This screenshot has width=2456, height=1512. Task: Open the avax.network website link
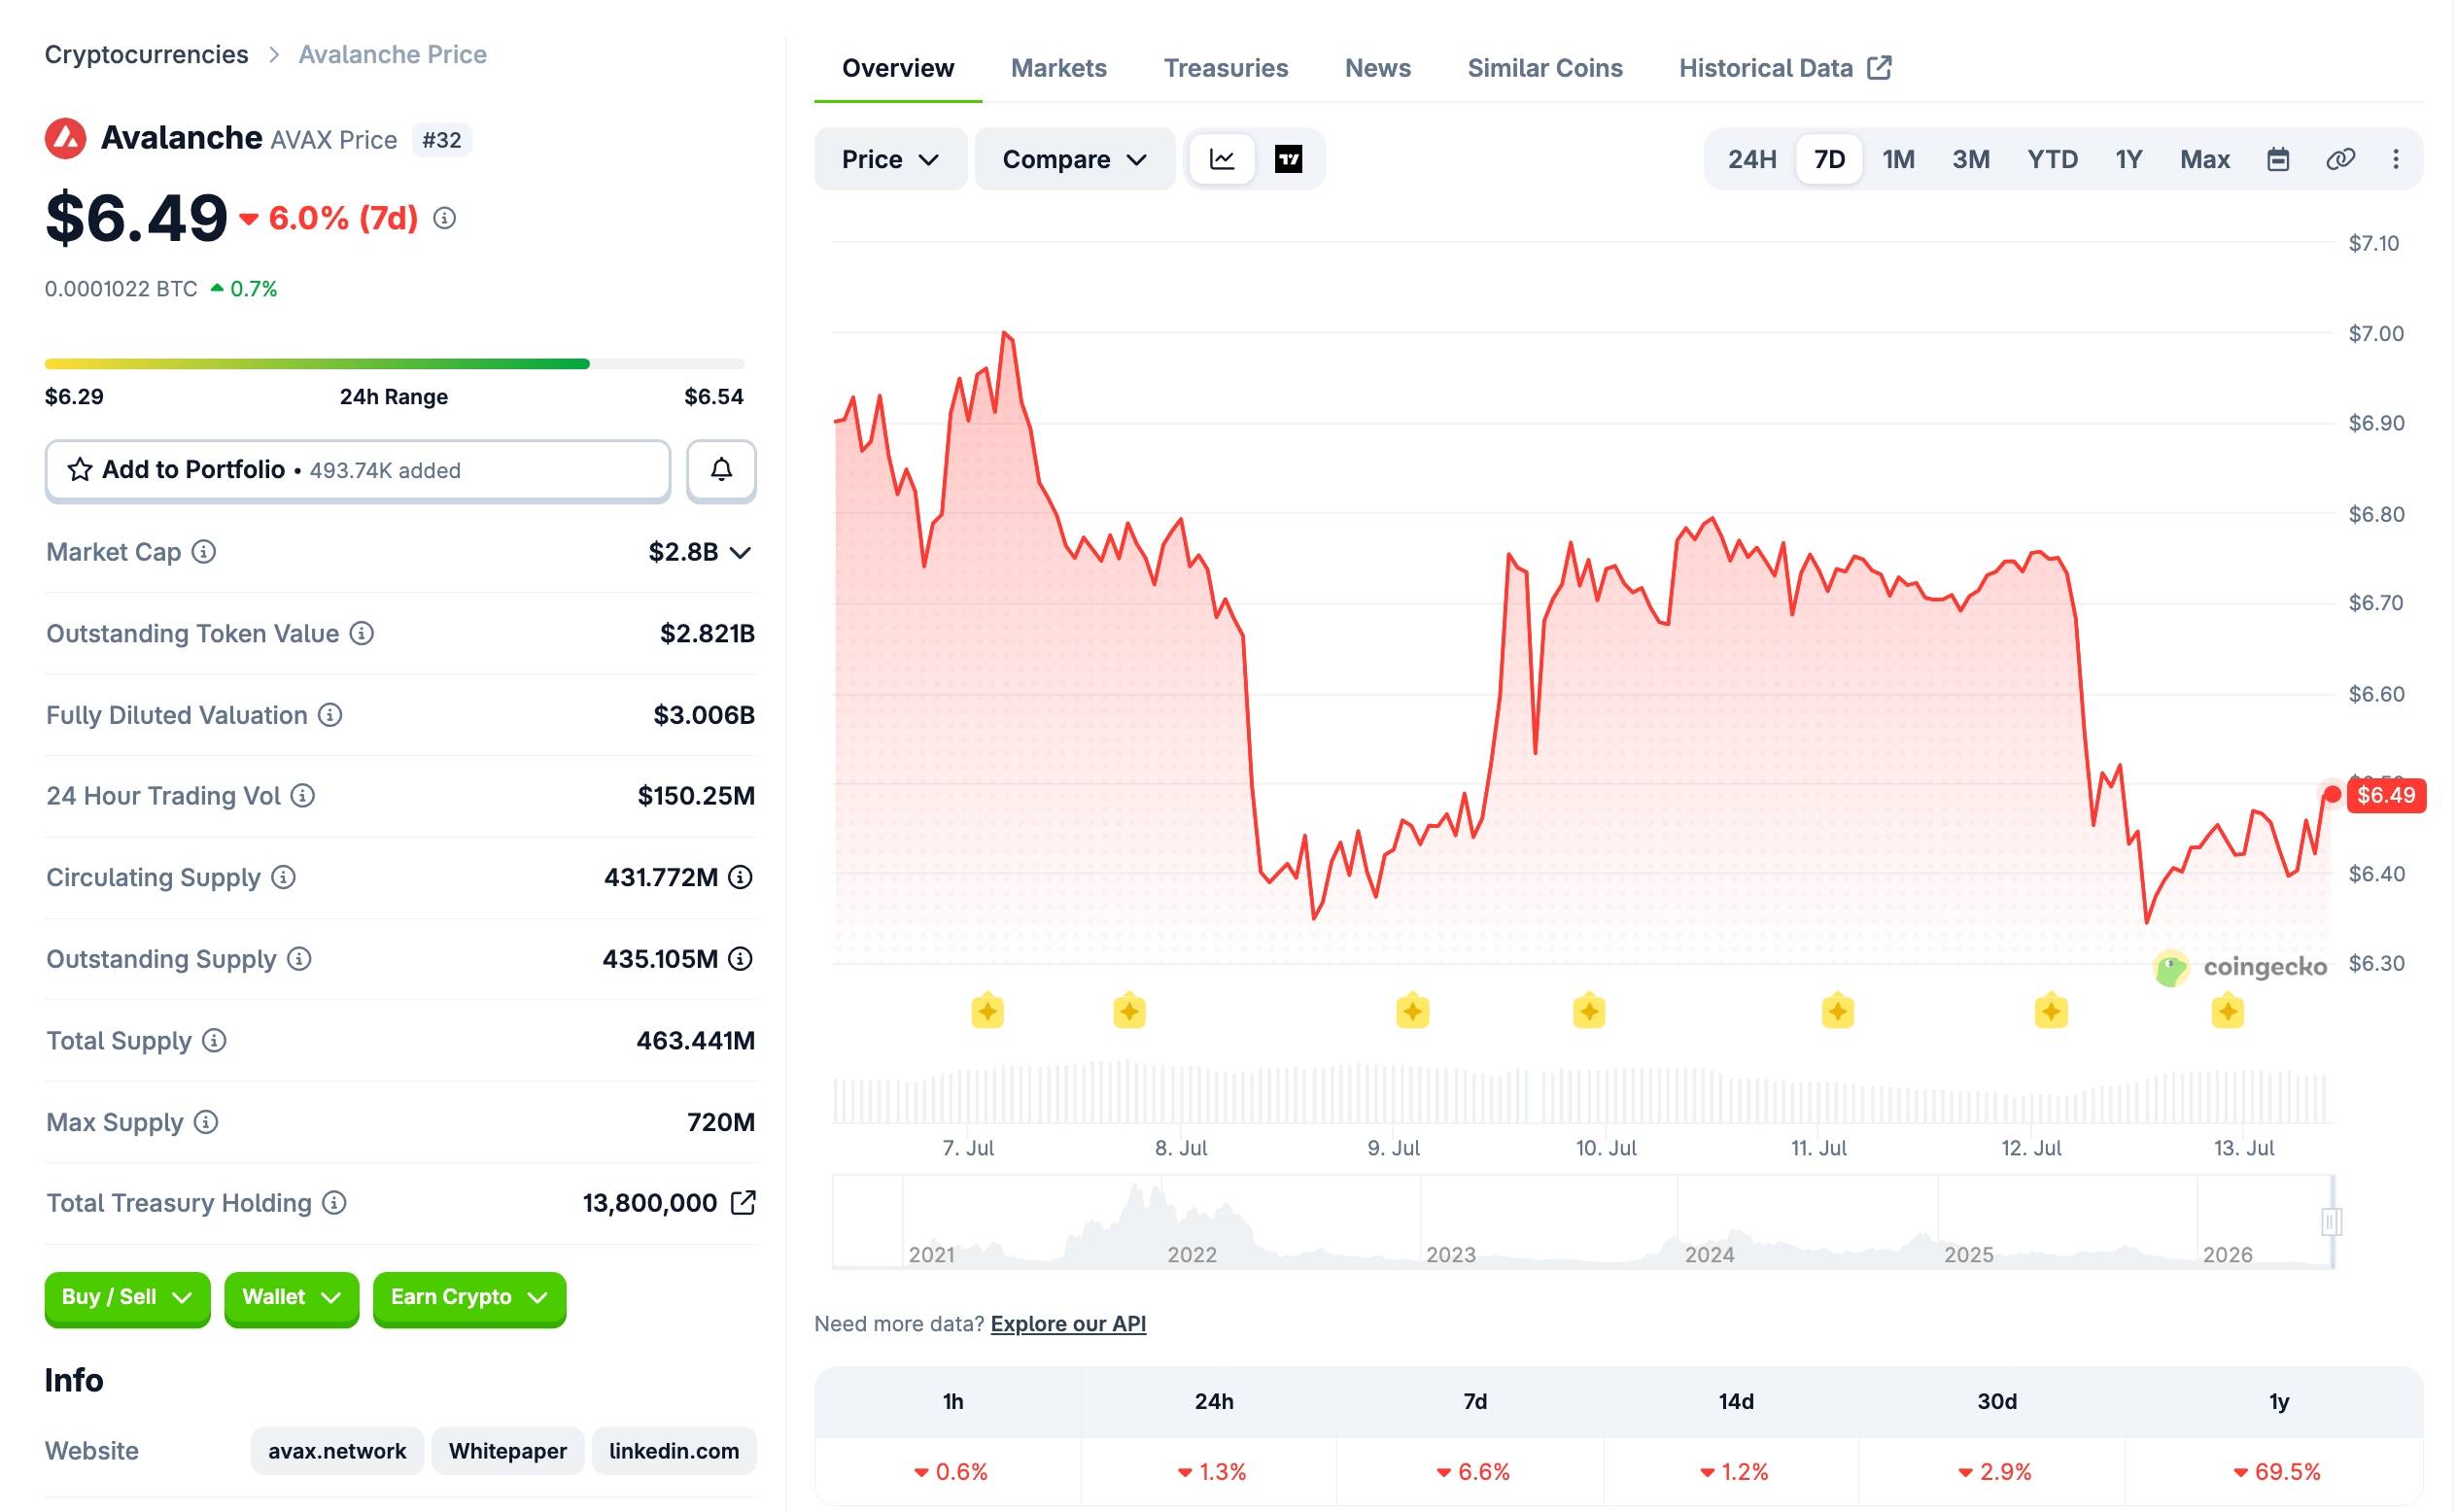(337, 1452)
